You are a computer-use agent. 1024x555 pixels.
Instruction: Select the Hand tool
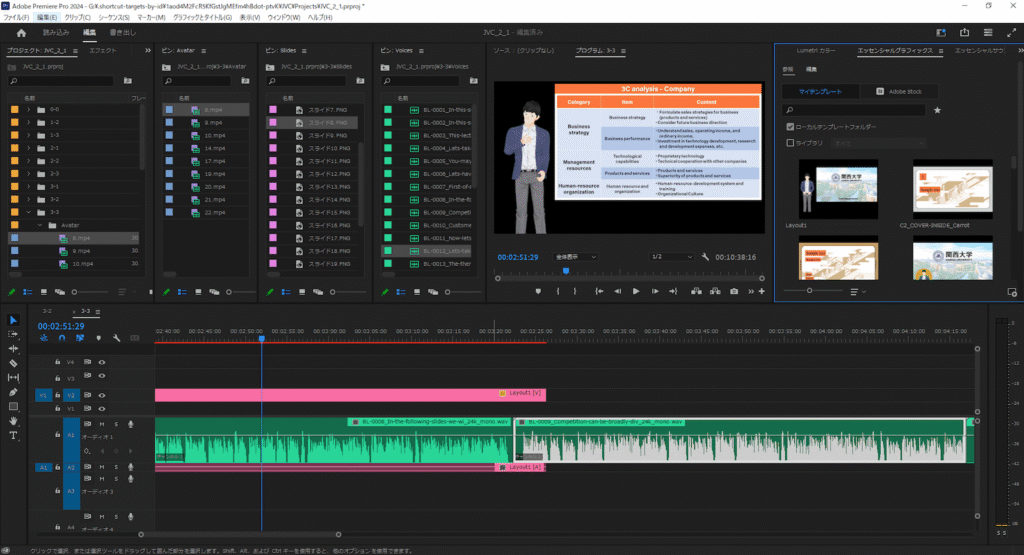[13, 421]
